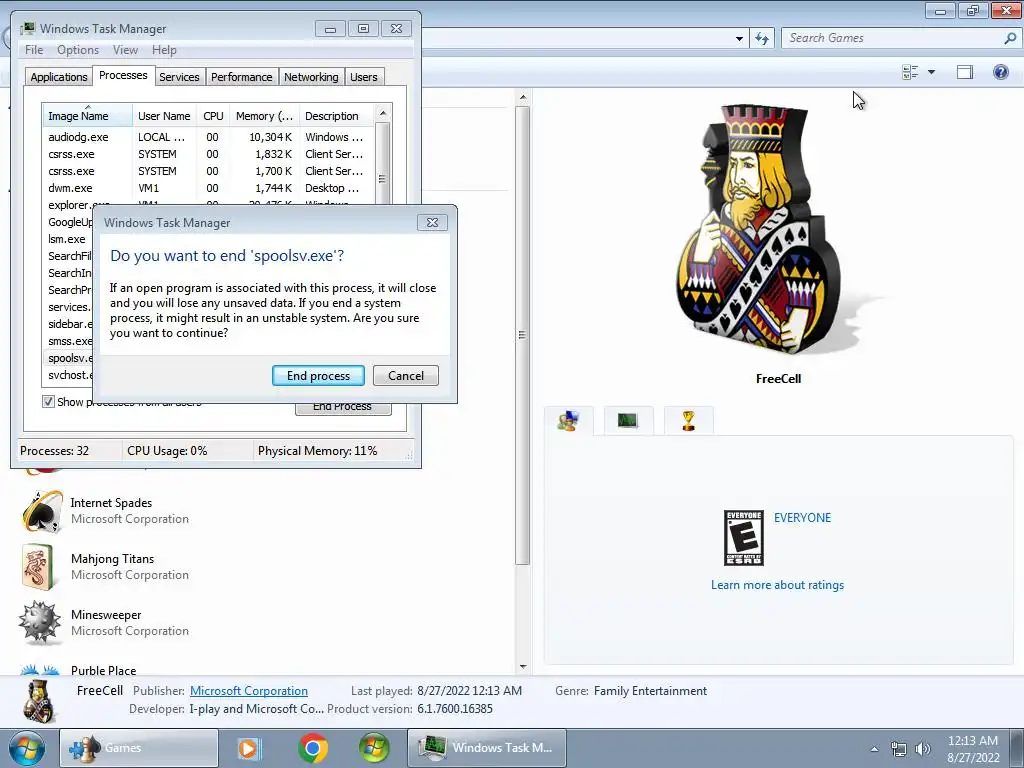The image size is (1024, 768).
Task: Switch to the Users tab
Action: pyautogui.click(x=364, y=77)
